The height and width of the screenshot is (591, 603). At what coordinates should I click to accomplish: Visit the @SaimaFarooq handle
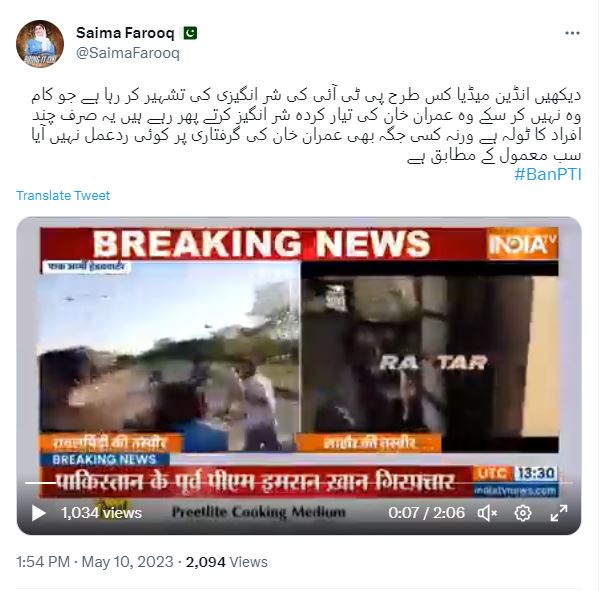(128, 53)
